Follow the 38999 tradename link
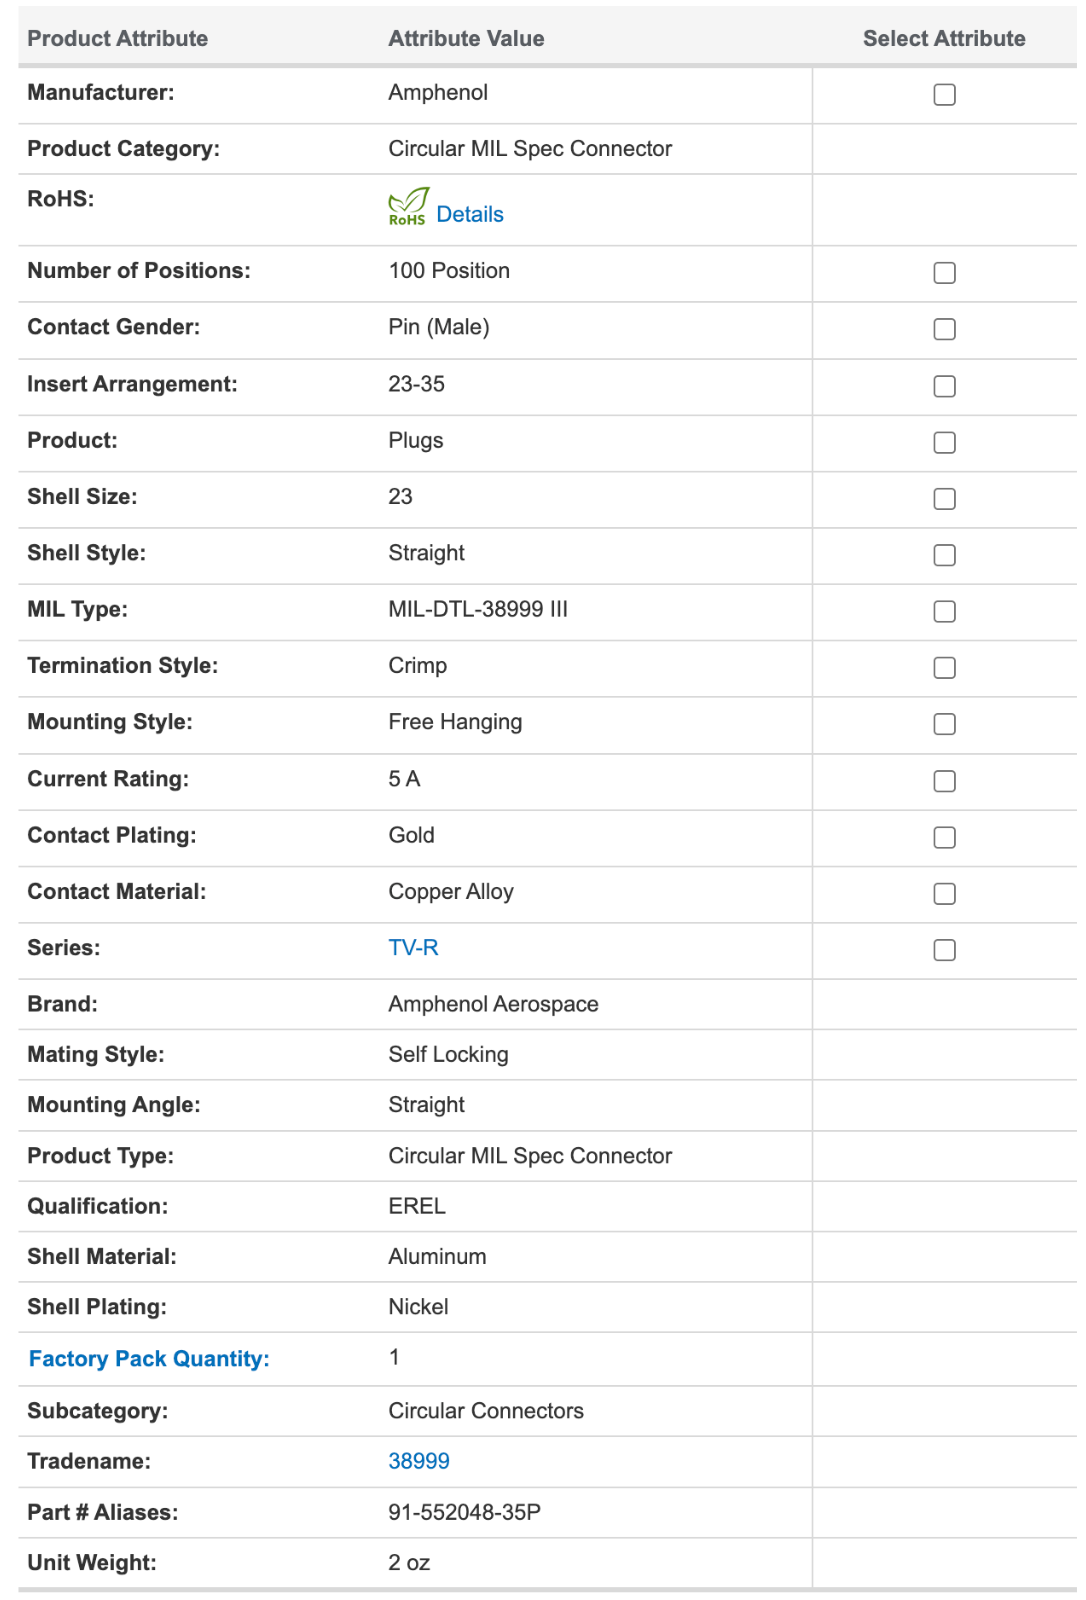Image resolution: width=1086 pixels, height=1600 pixels. coord(419,1462)
